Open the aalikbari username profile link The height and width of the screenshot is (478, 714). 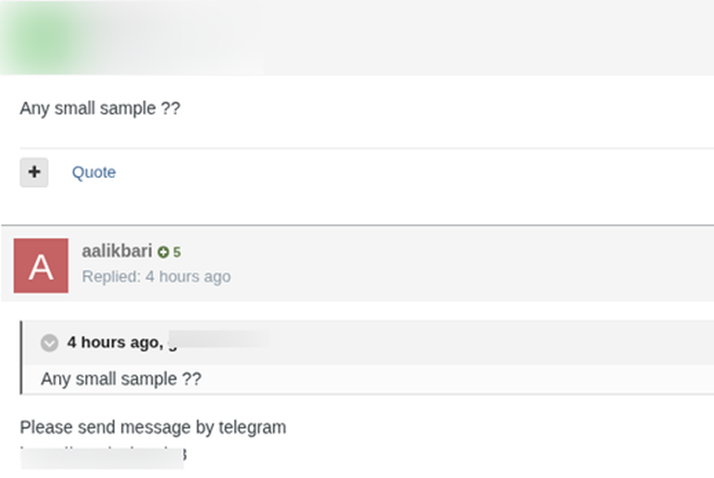[117, 251]
